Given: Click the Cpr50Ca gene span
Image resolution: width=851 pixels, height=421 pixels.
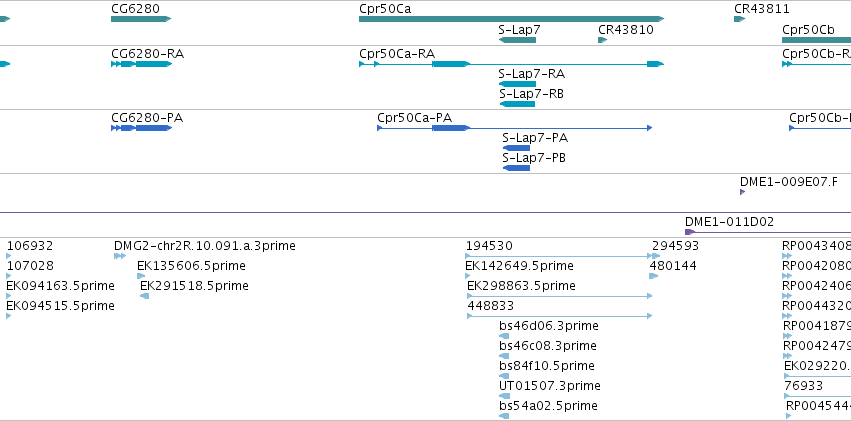Looking at the screenshot, I should click(511, 19).
